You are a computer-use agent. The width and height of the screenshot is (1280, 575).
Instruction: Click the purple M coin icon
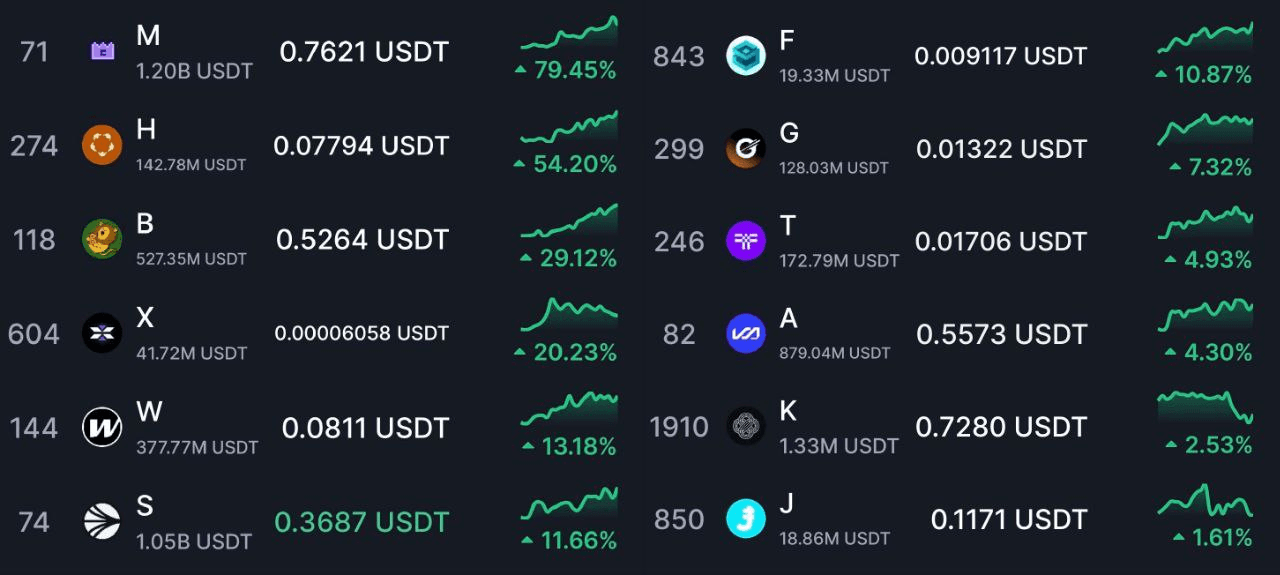tap(102, 51)
